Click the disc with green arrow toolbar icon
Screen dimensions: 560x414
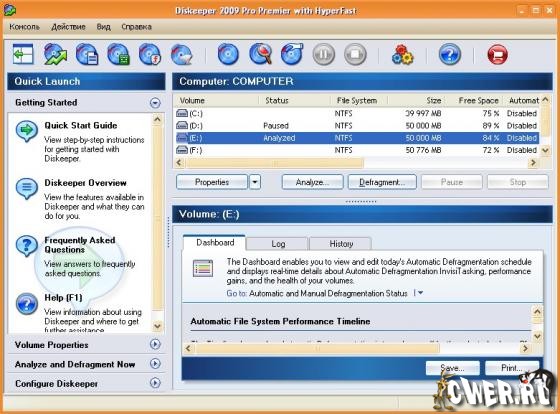[55, 54]
